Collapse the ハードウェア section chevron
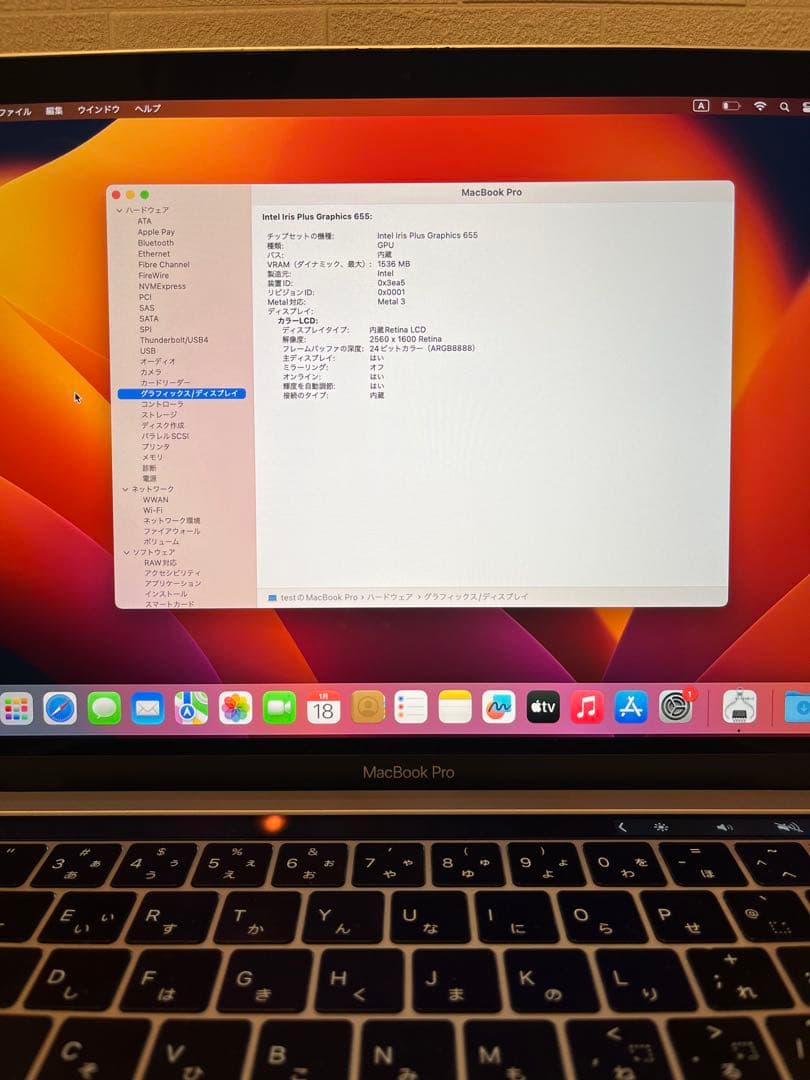Screen dimensions: 810x1080 (x=119, y=210)
